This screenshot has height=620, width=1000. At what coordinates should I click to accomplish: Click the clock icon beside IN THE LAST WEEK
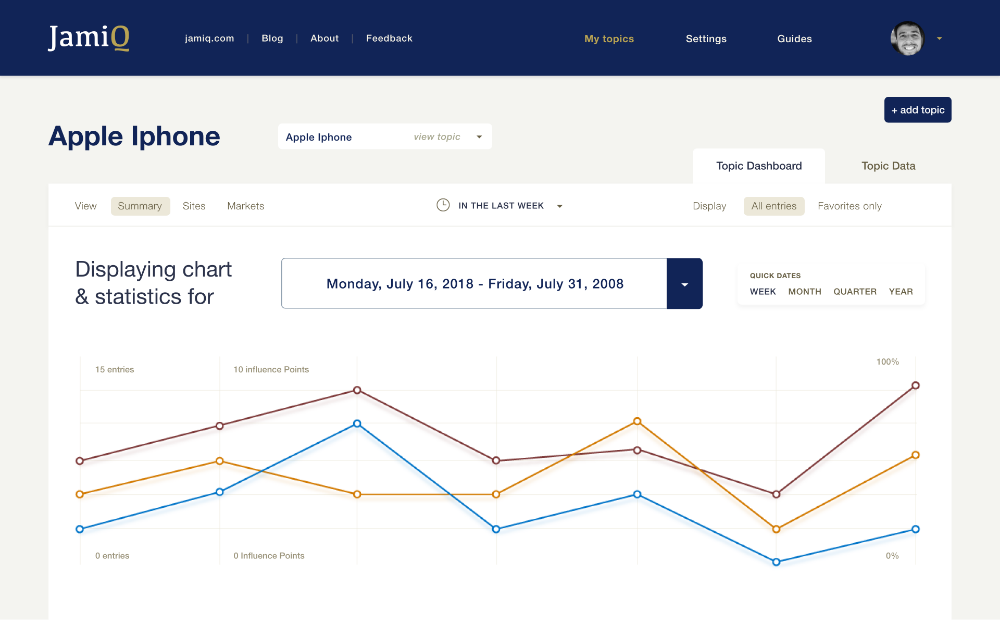coord(443,205)
